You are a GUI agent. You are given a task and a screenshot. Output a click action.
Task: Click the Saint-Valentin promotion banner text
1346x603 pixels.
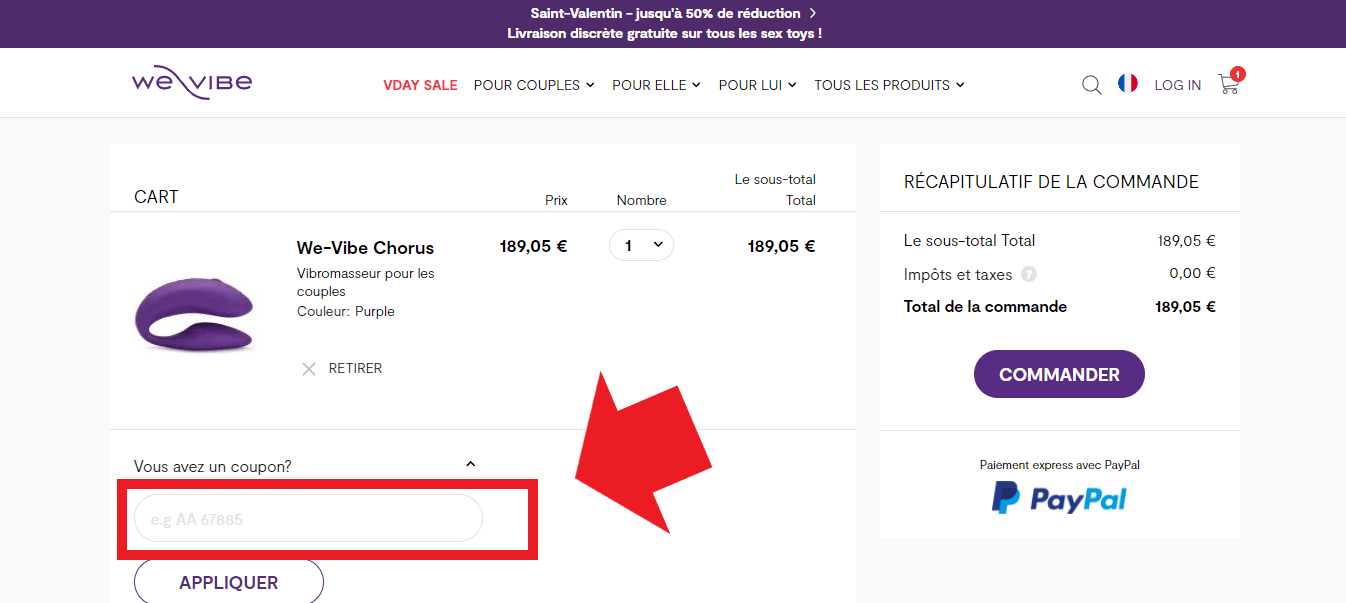665,13
